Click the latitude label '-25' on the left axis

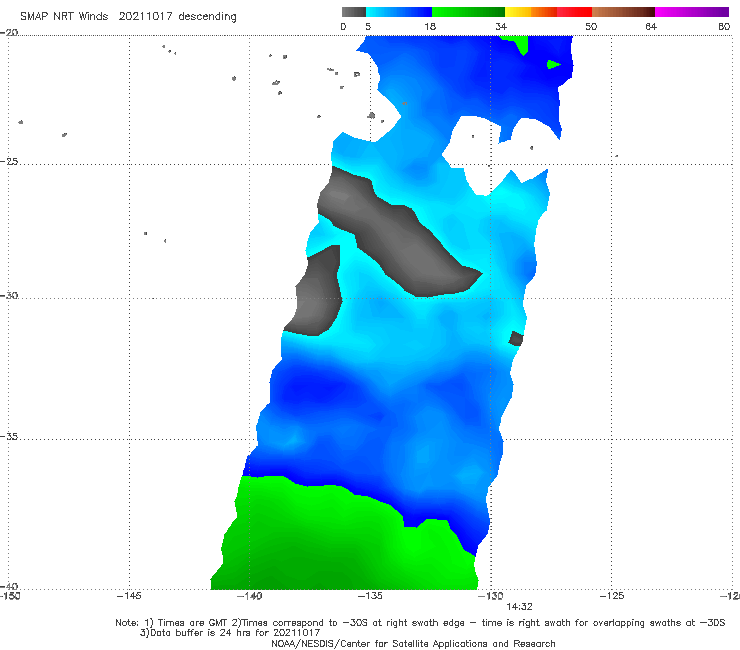9,161
